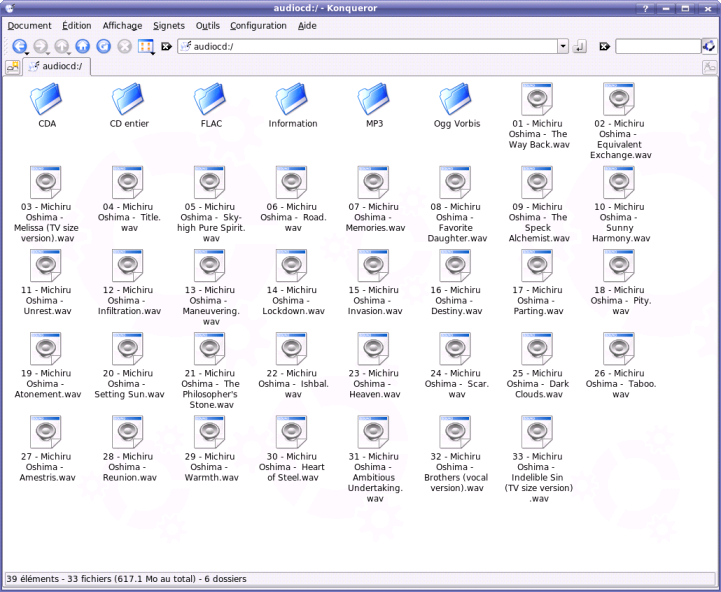Click the Back navigation arrow
Viewport: 721px width, 592px height.
coord(19,46)
